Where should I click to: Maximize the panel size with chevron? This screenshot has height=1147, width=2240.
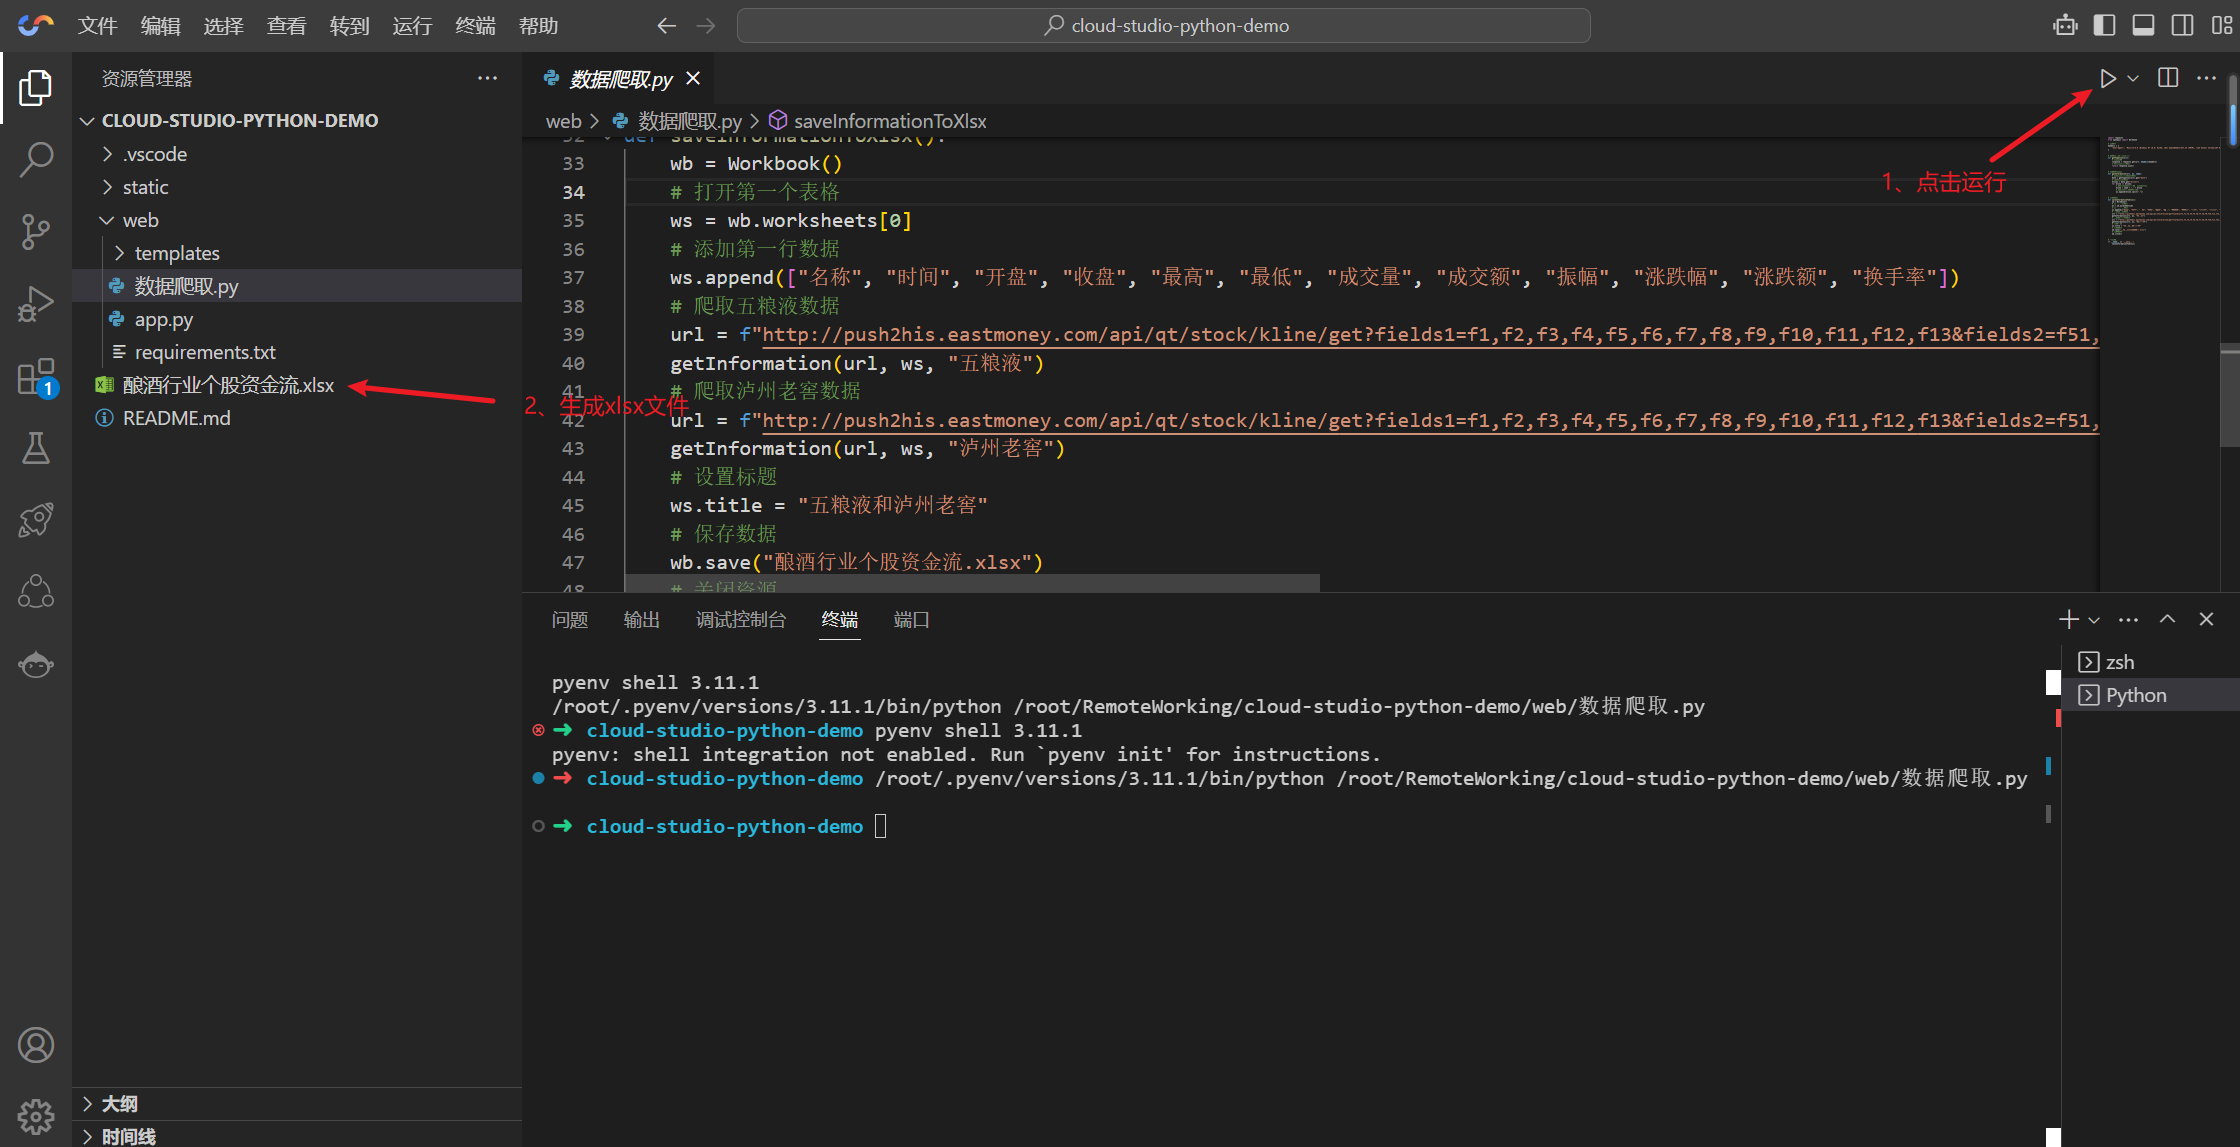coord(2167,620)
